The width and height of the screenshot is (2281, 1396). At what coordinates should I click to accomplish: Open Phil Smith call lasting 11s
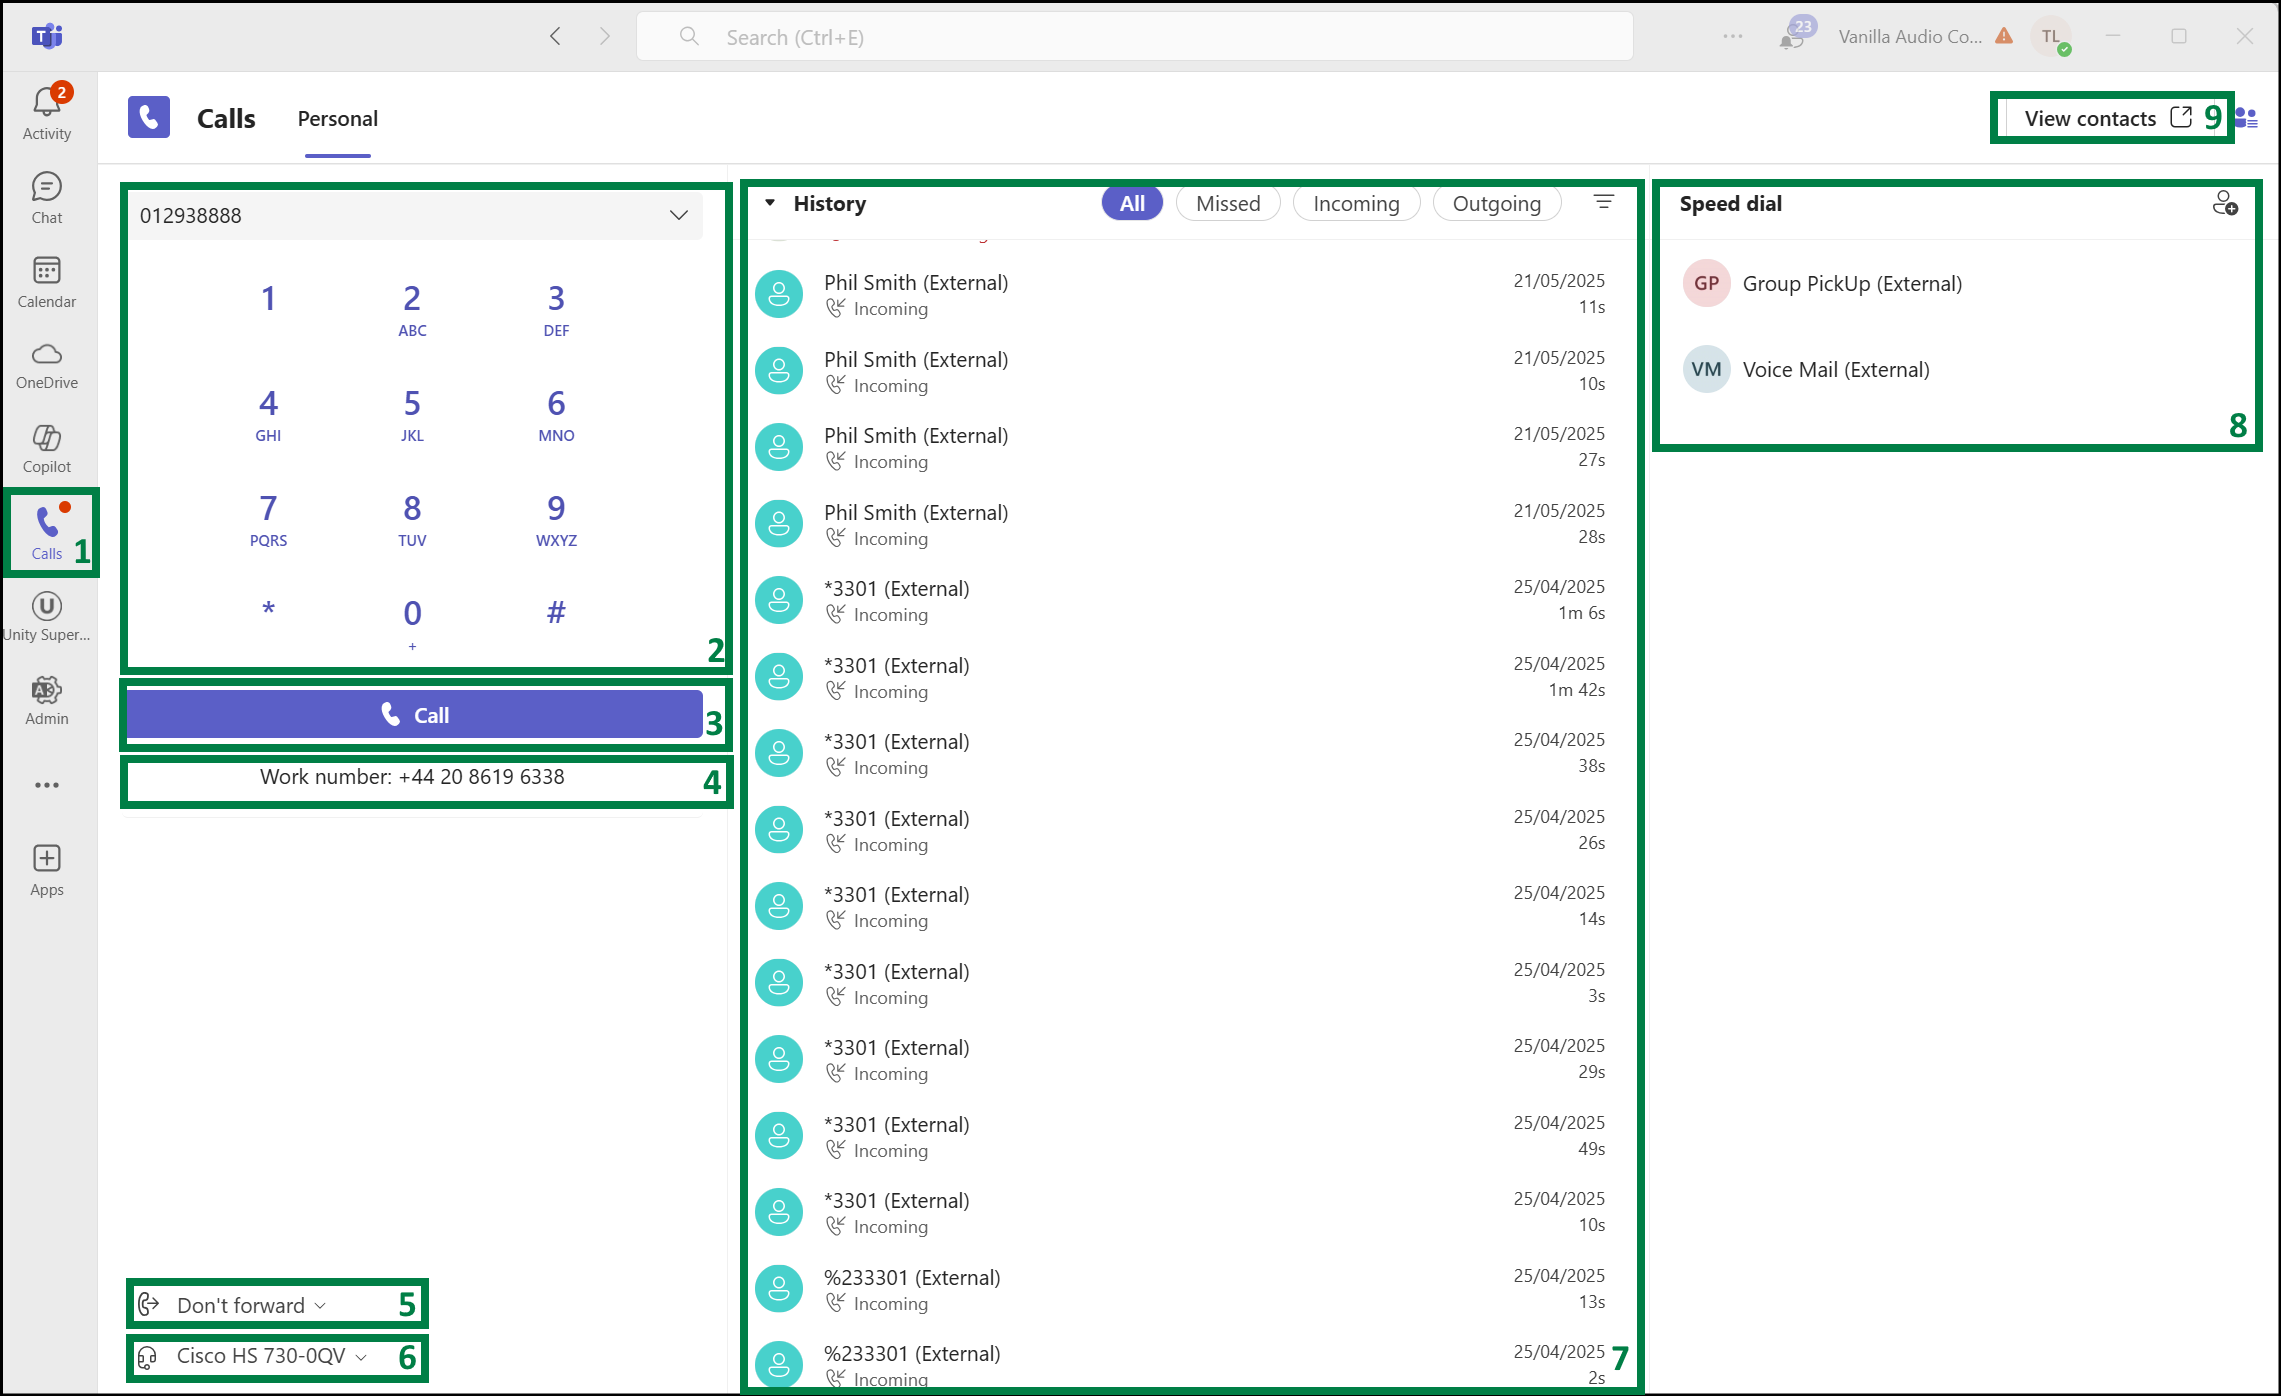coord(1190,294)
